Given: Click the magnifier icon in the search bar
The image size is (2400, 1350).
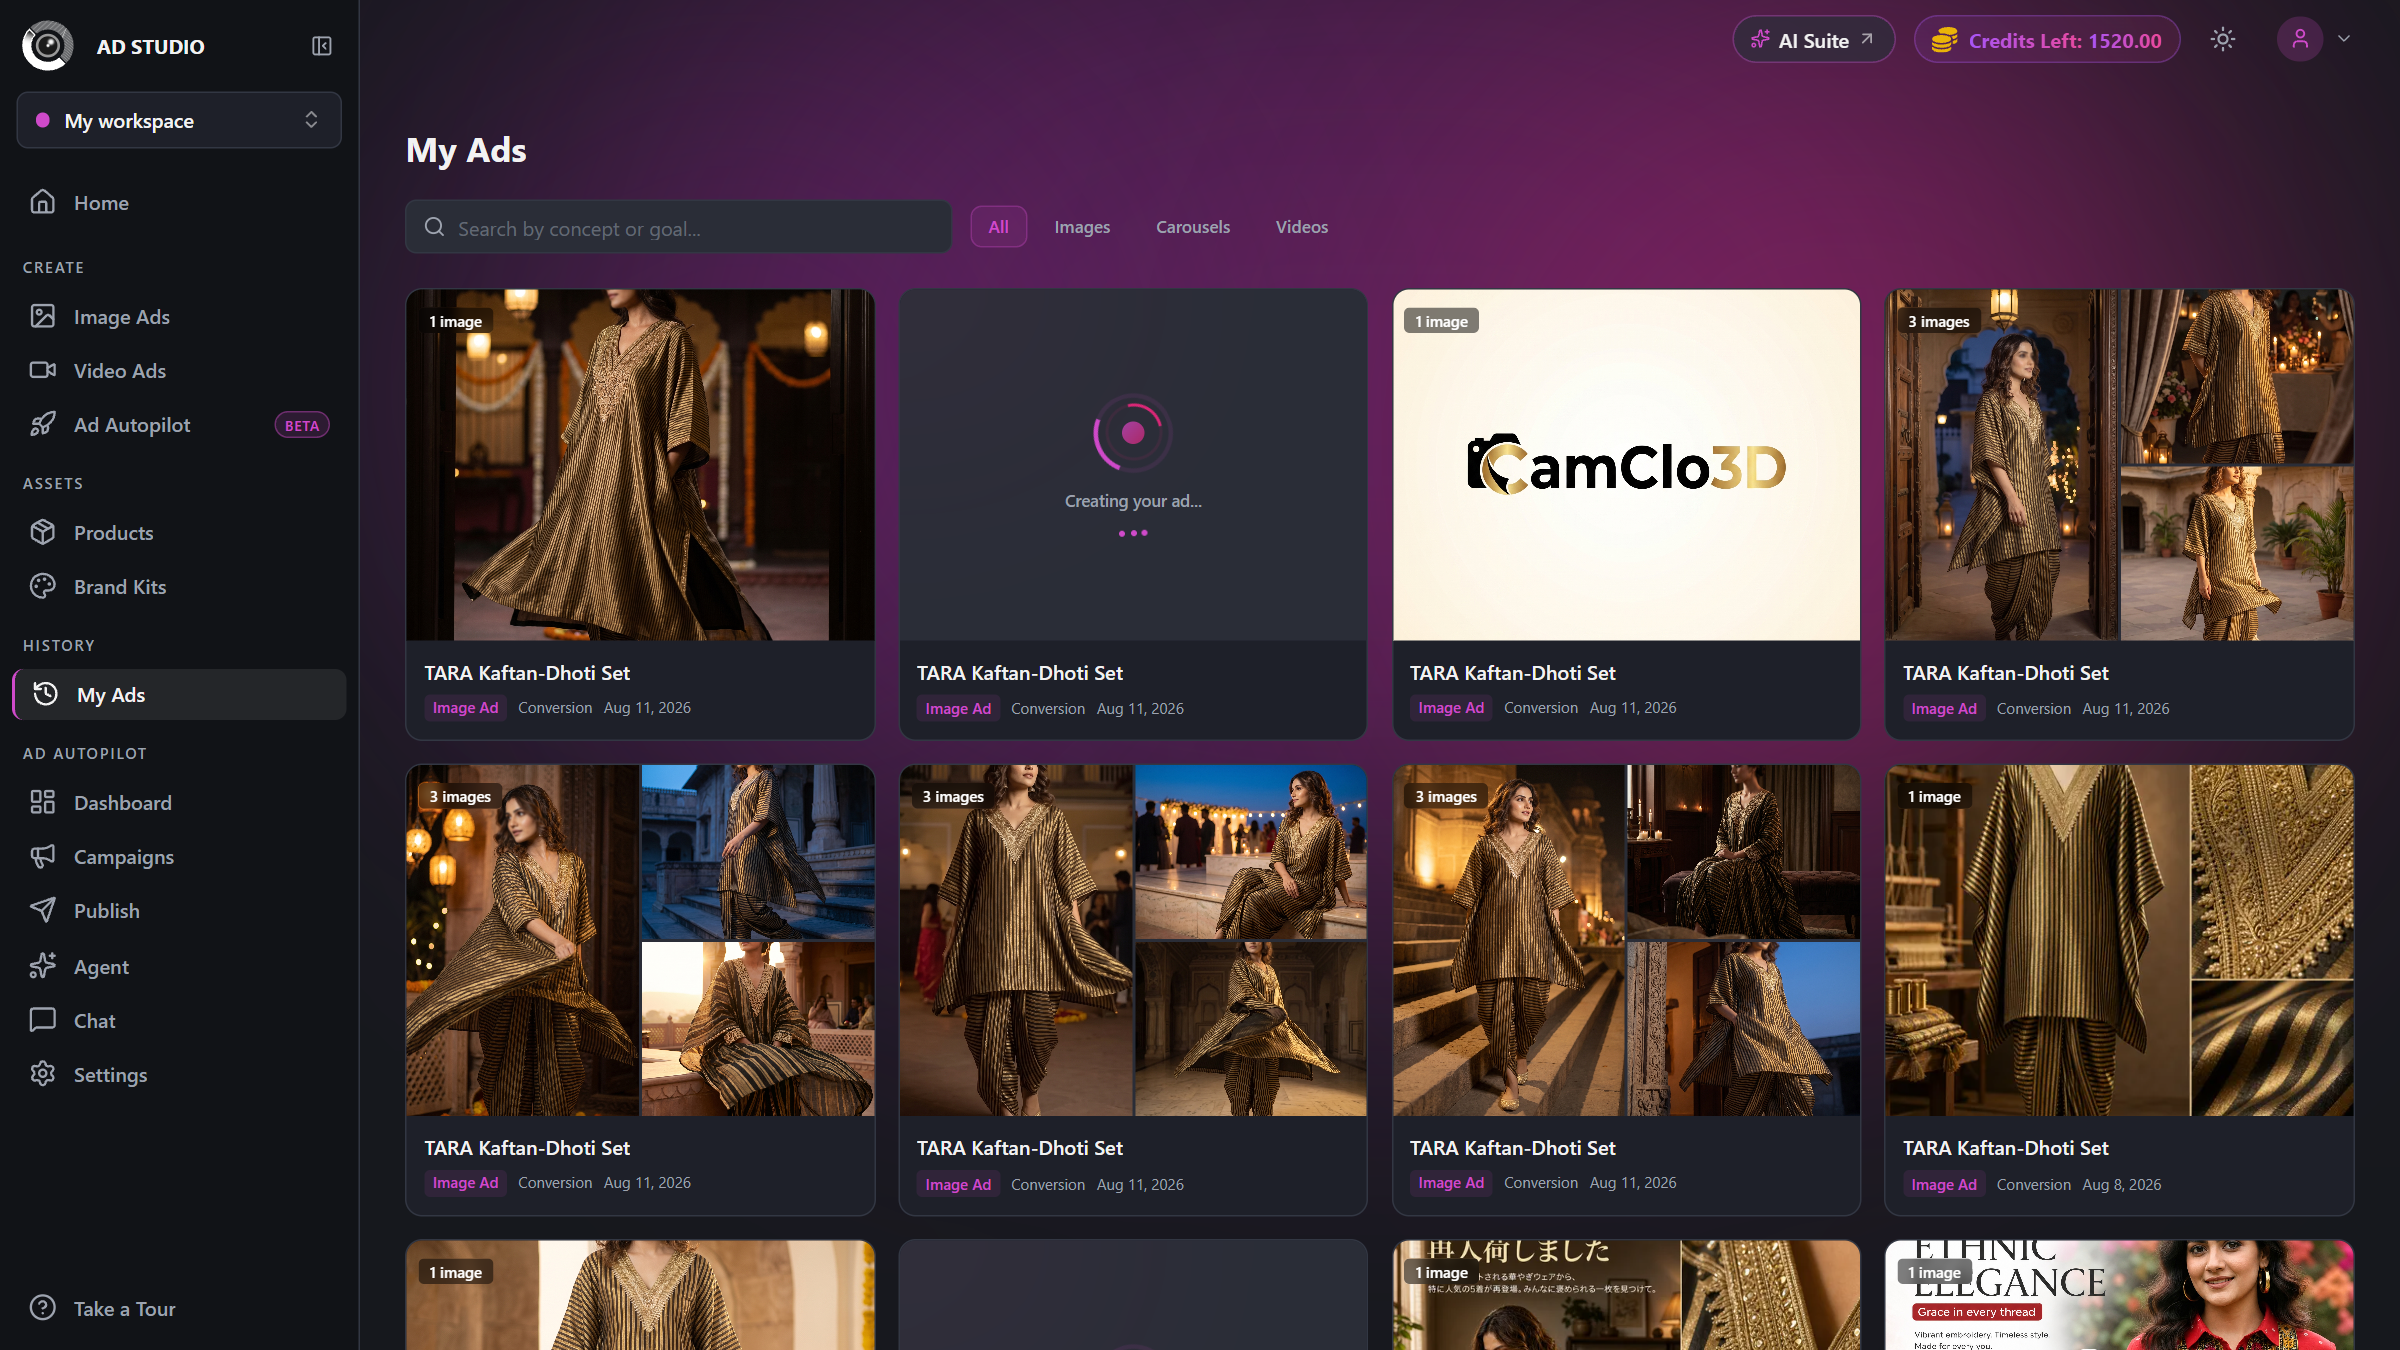Looking at the screenshot, I should pyautogui.click(x=434, y=227).
